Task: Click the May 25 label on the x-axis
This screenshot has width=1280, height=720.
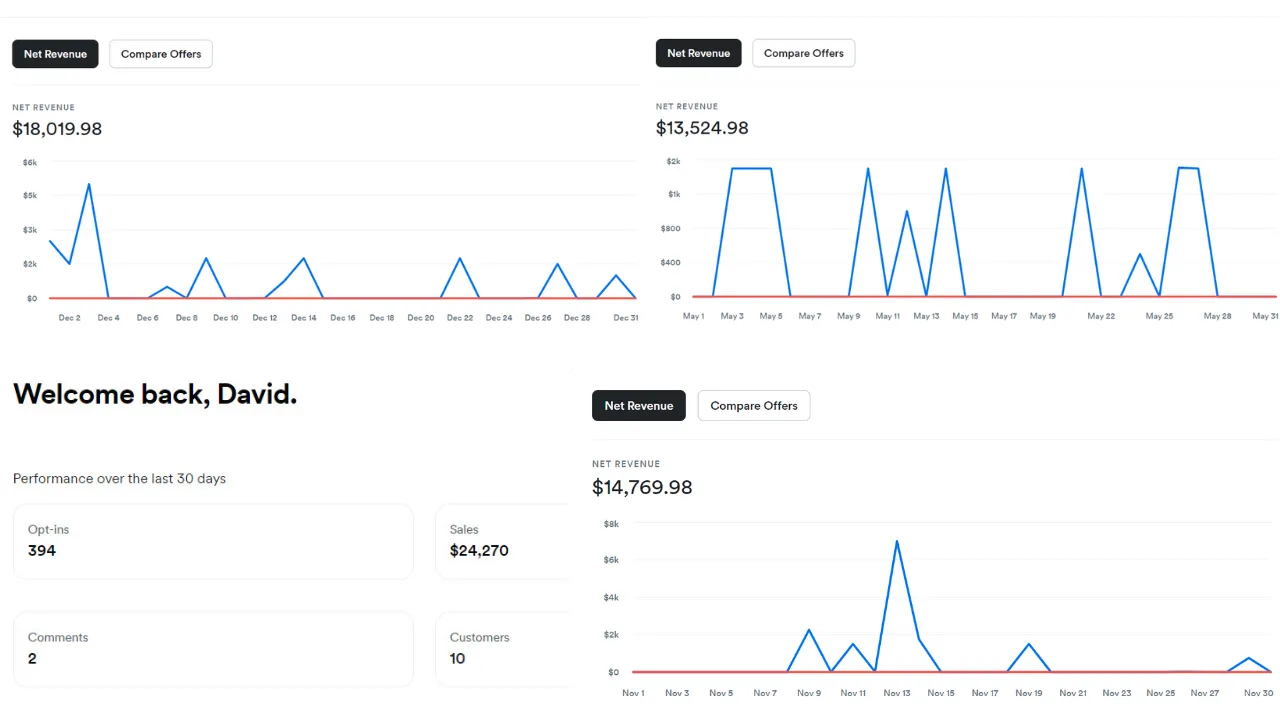Action: point(1159,316)
